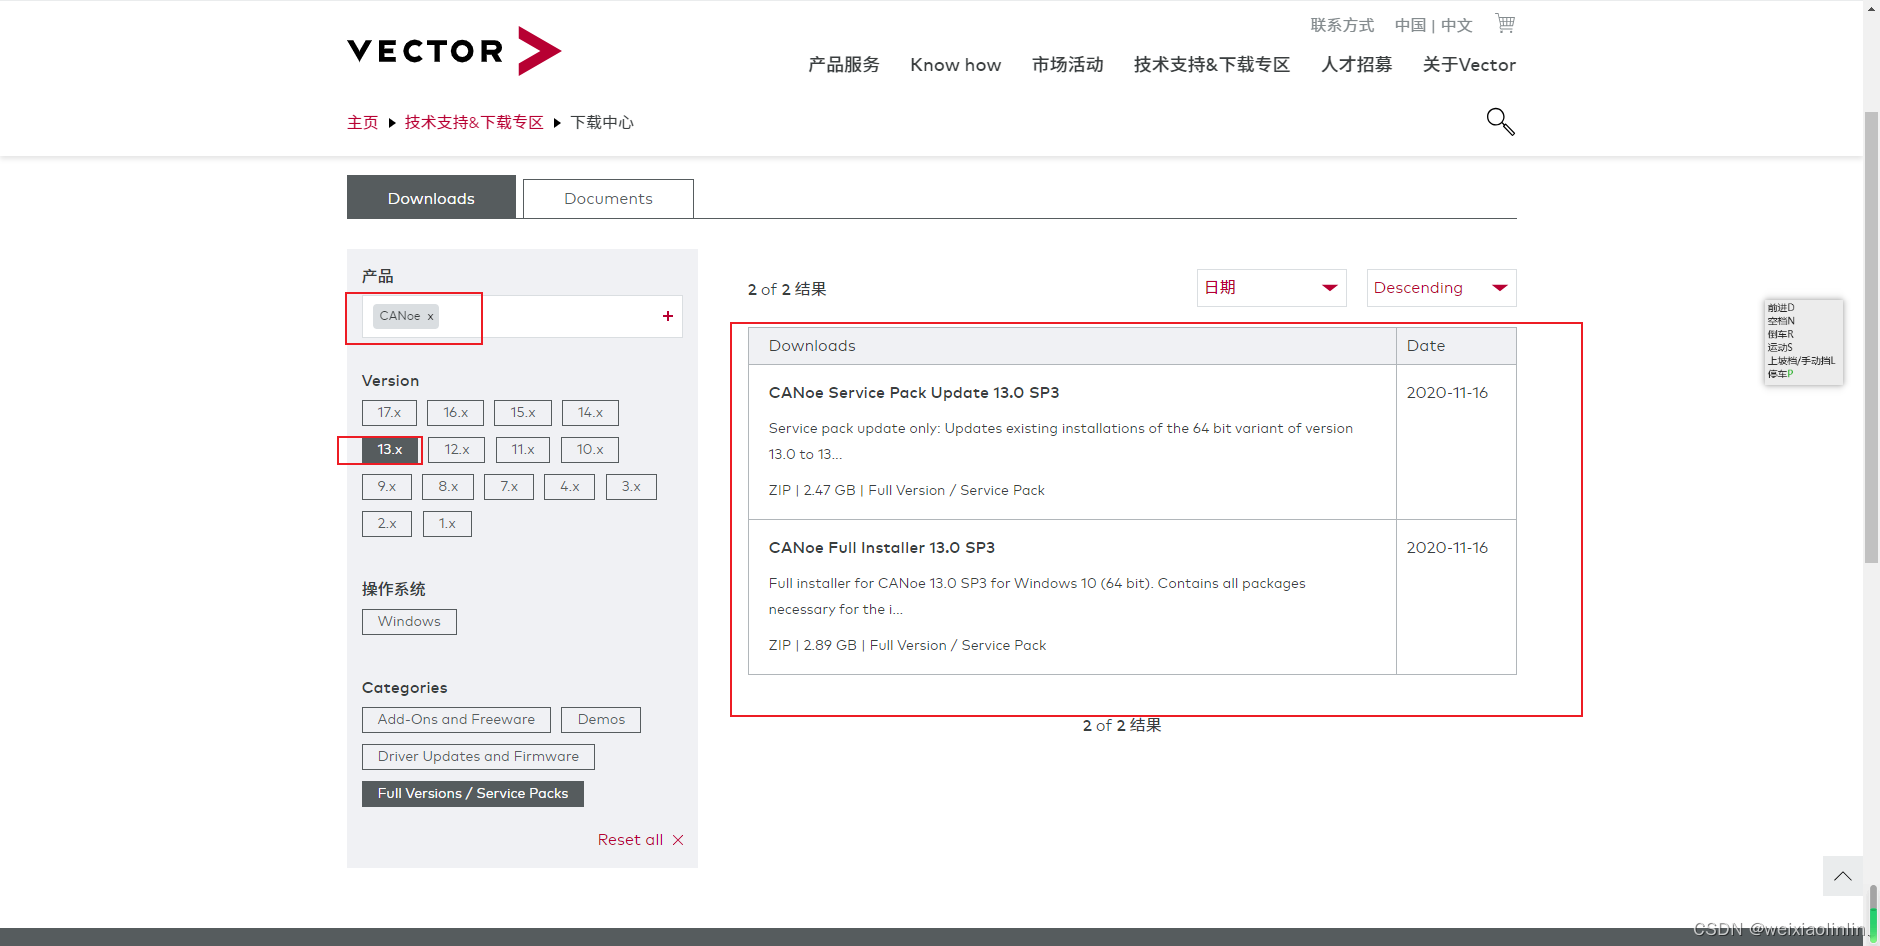Deselect Full Versions / Service Packs category
Image resolution: width=1880 pixels, height=946 pixels.
473,794
